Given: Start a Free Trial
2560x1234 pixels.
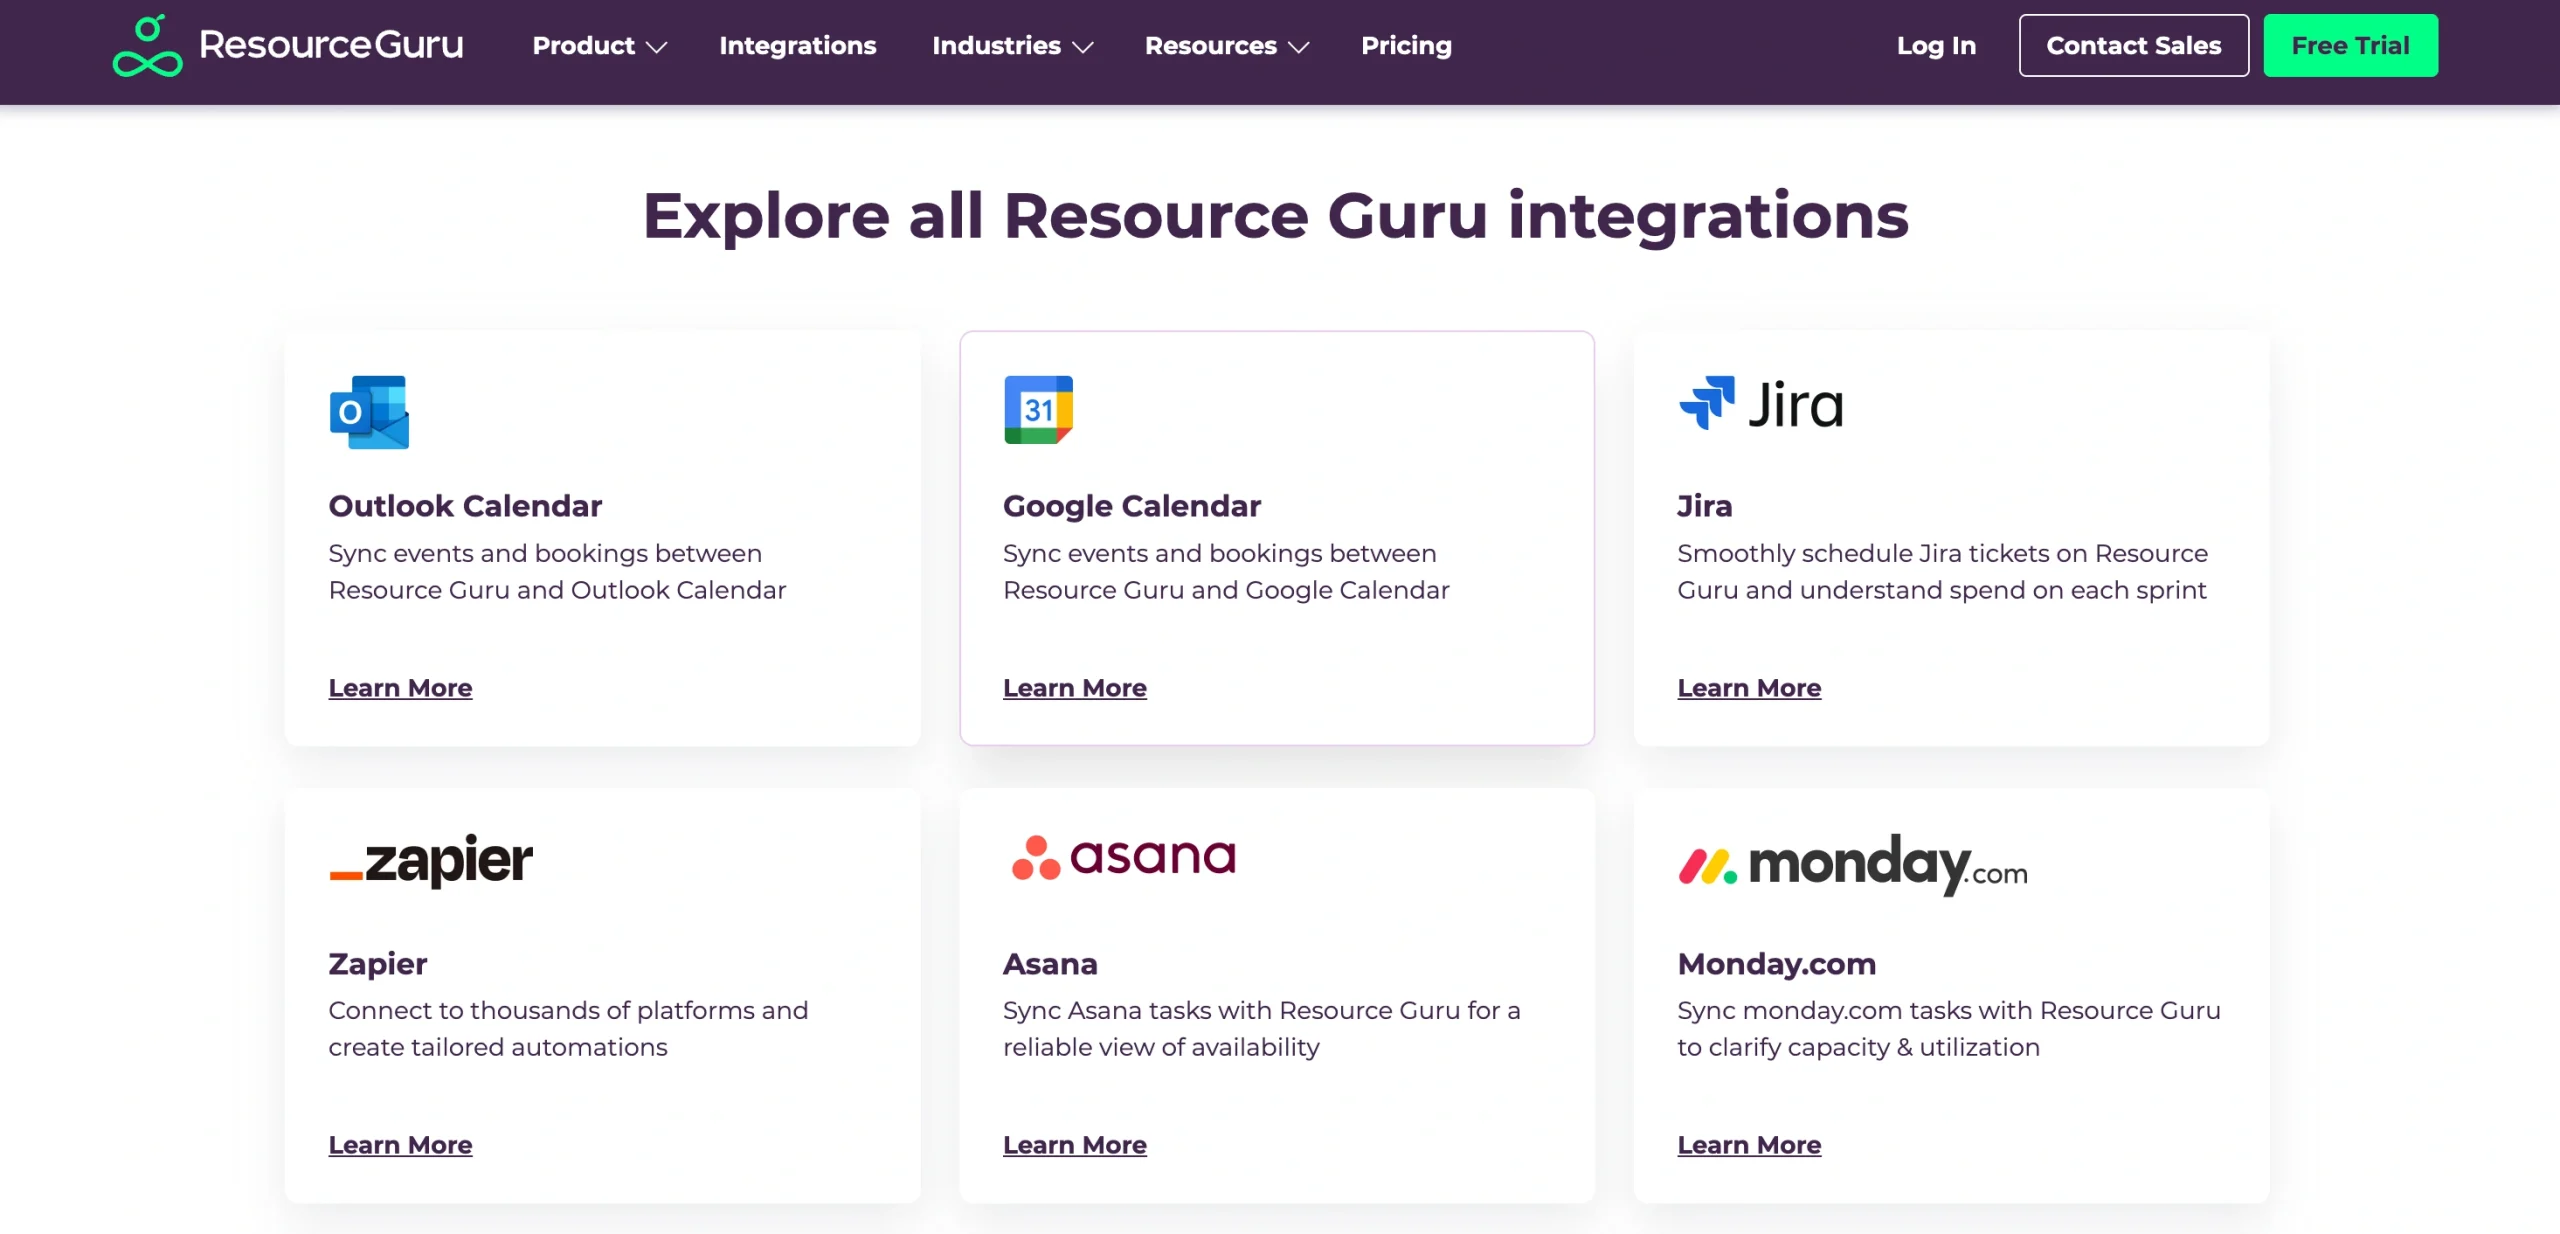Looking at the screenshot, I should pyautogui.click(x=2350, y=46).
